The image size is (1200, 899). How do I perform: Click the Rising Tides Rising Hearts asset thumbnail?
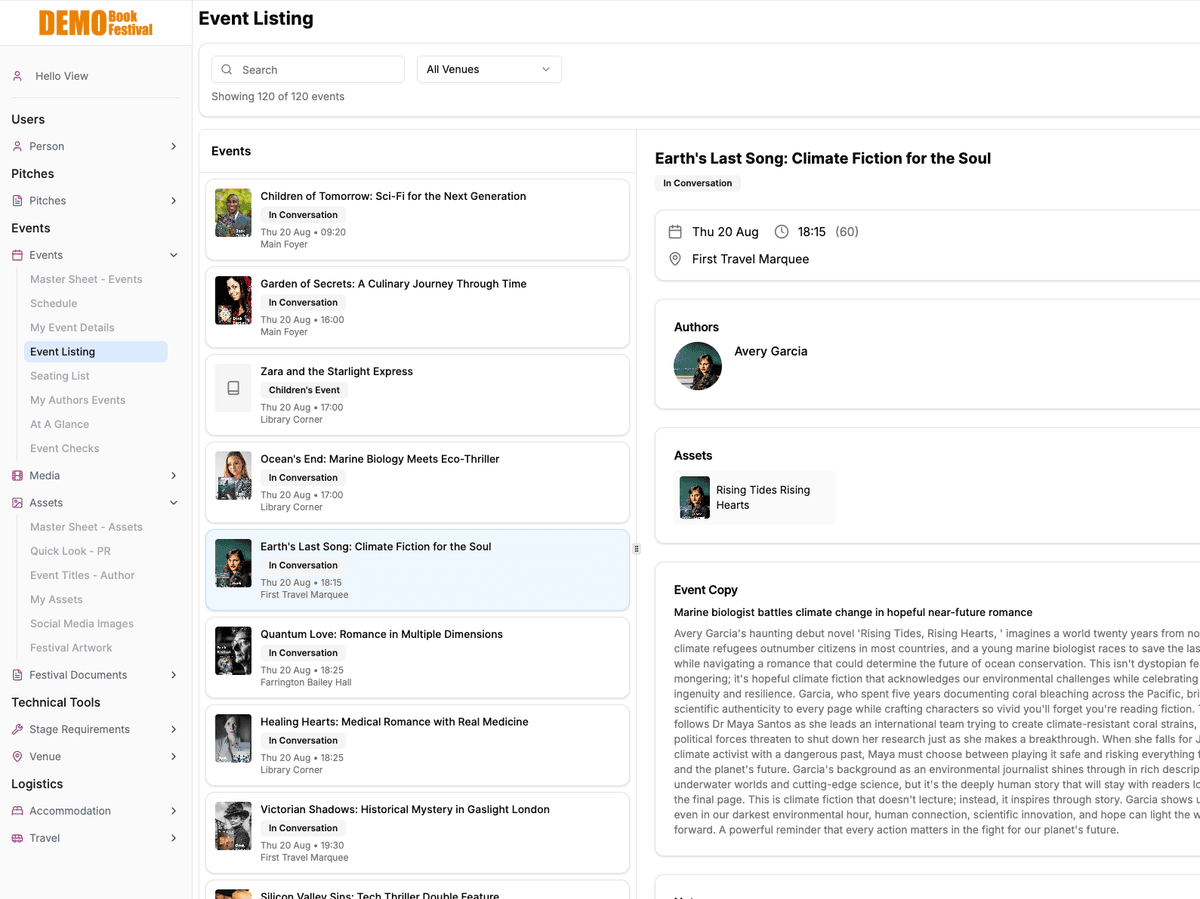(694, 497)
